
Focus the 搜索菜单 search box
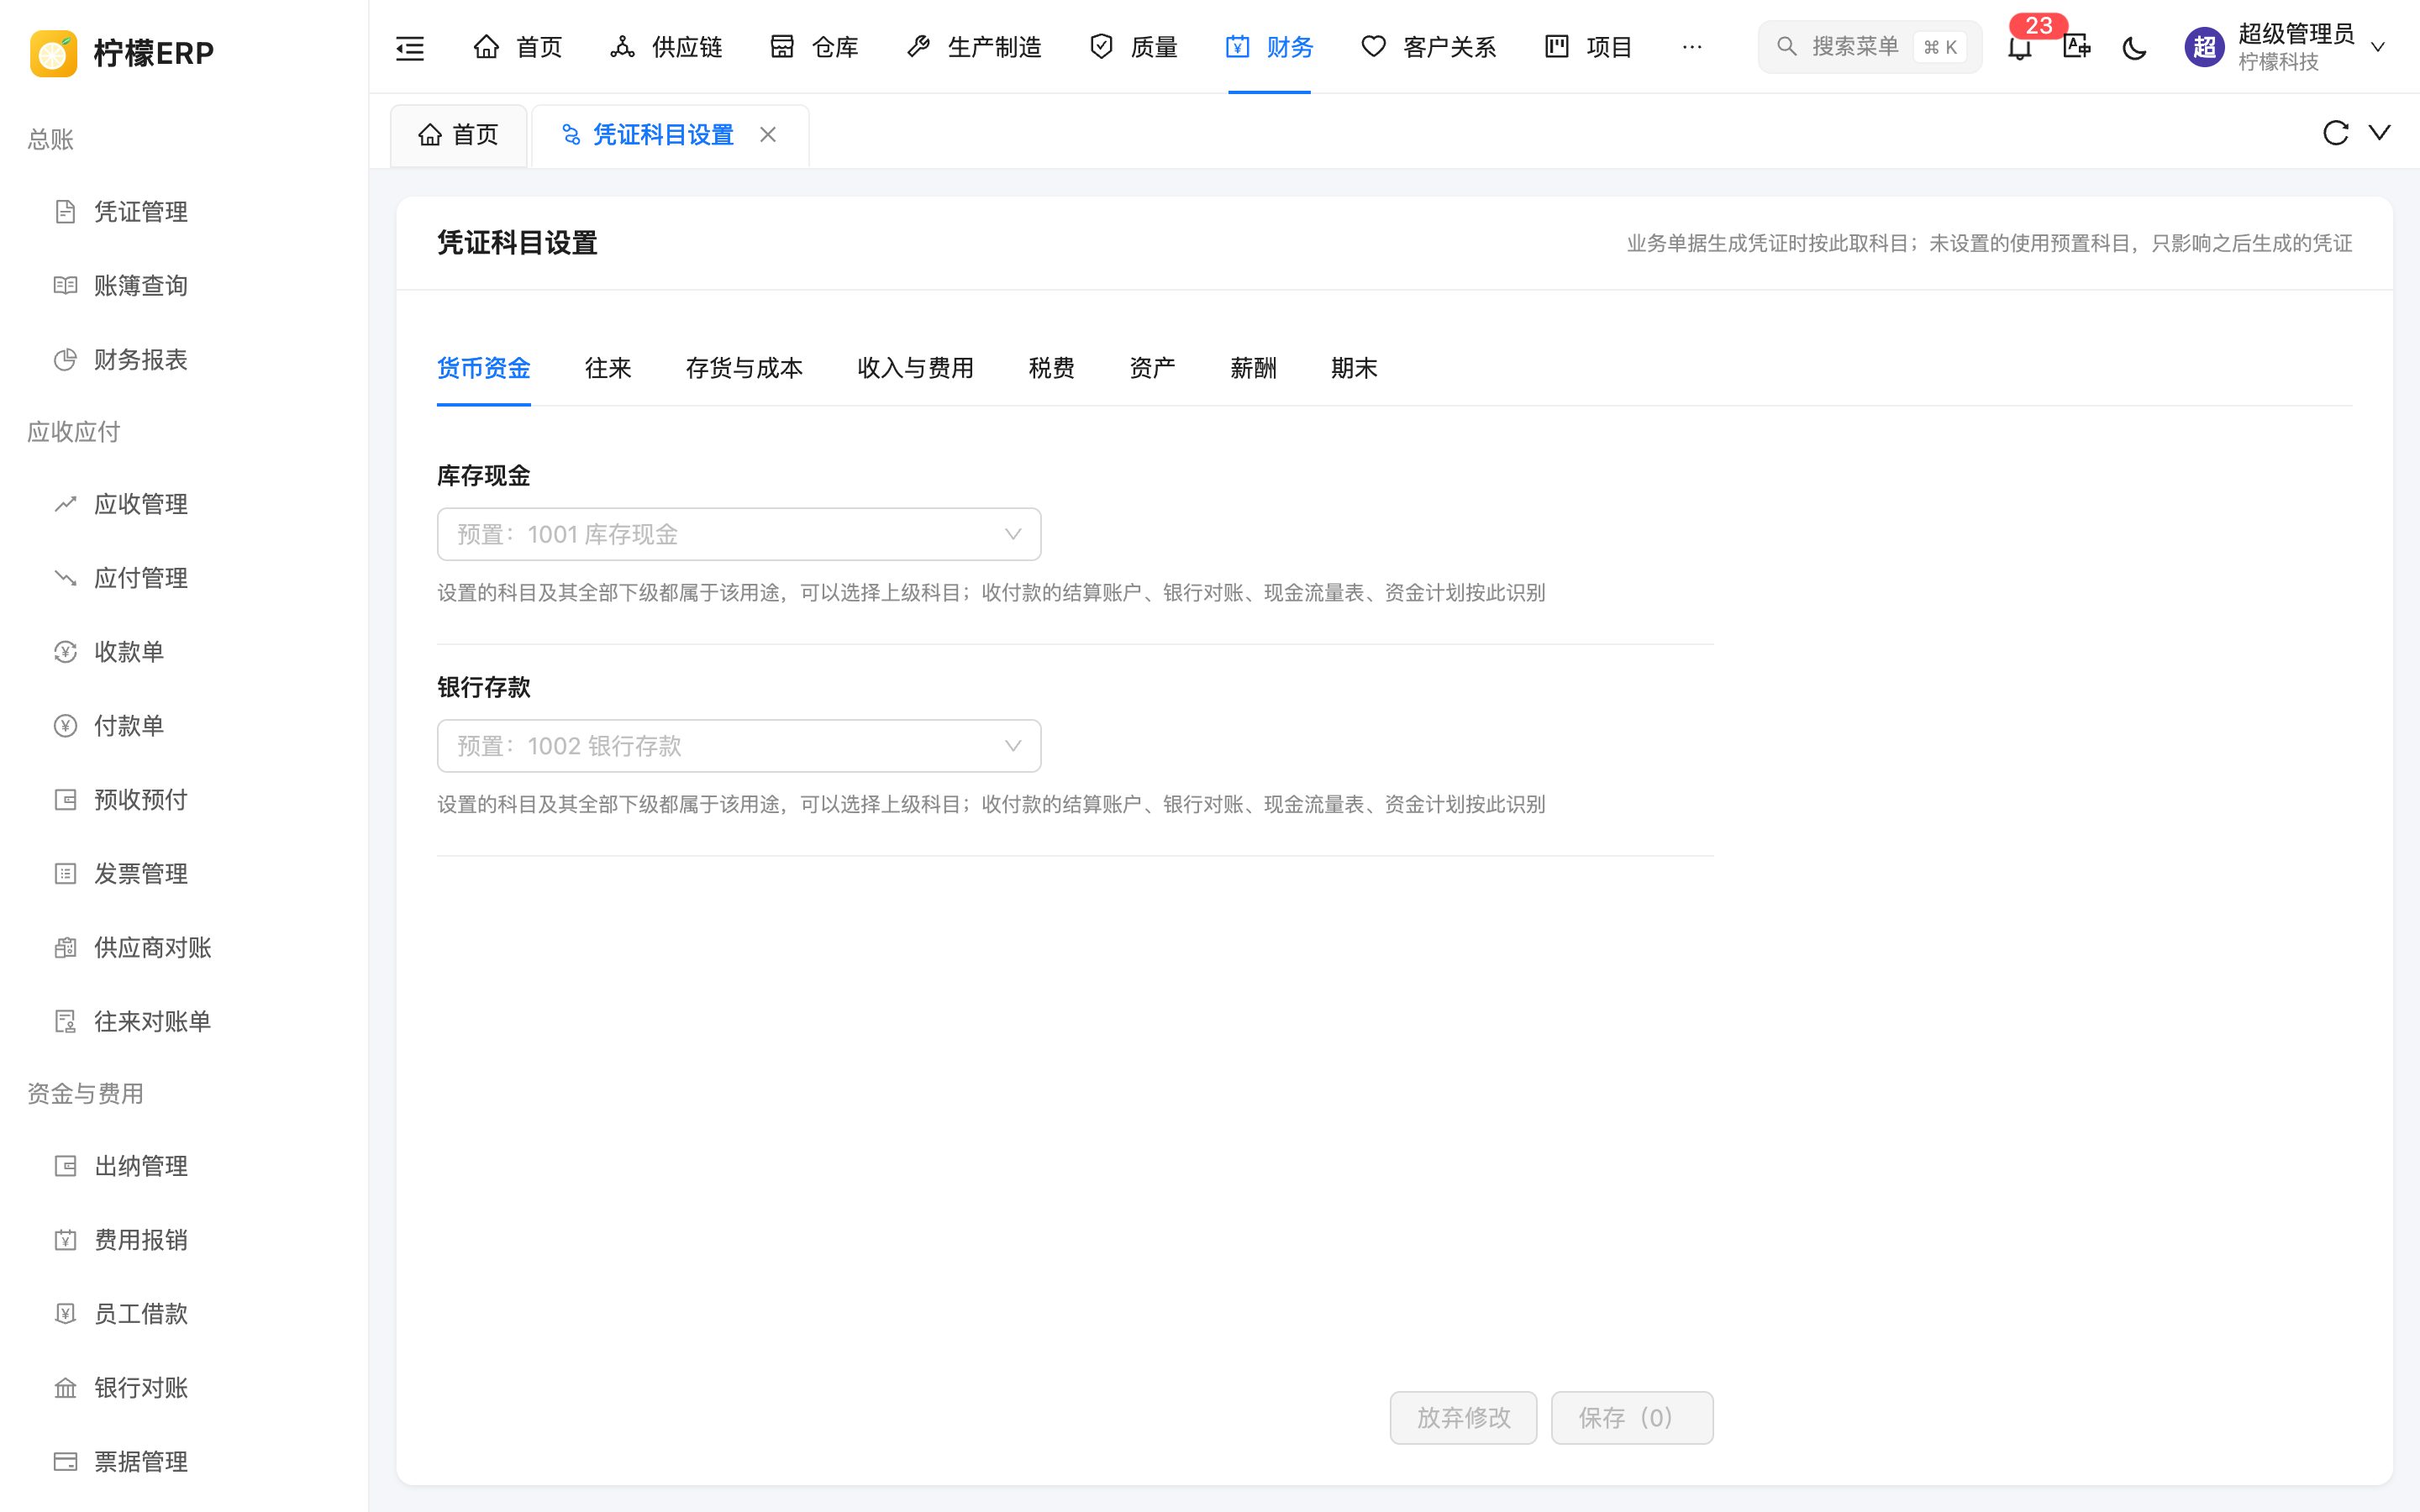1869,47
